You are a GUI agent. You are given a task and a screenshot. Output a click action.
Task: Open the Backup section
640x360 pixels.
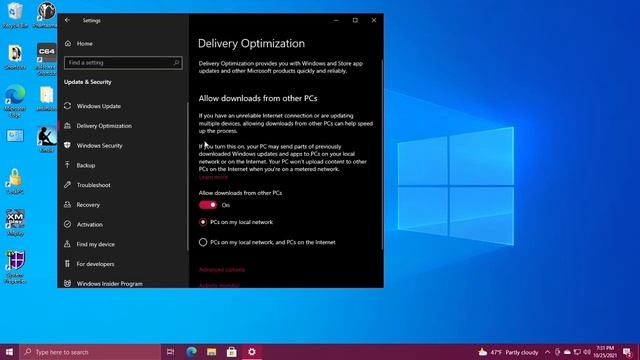[122, 165]
